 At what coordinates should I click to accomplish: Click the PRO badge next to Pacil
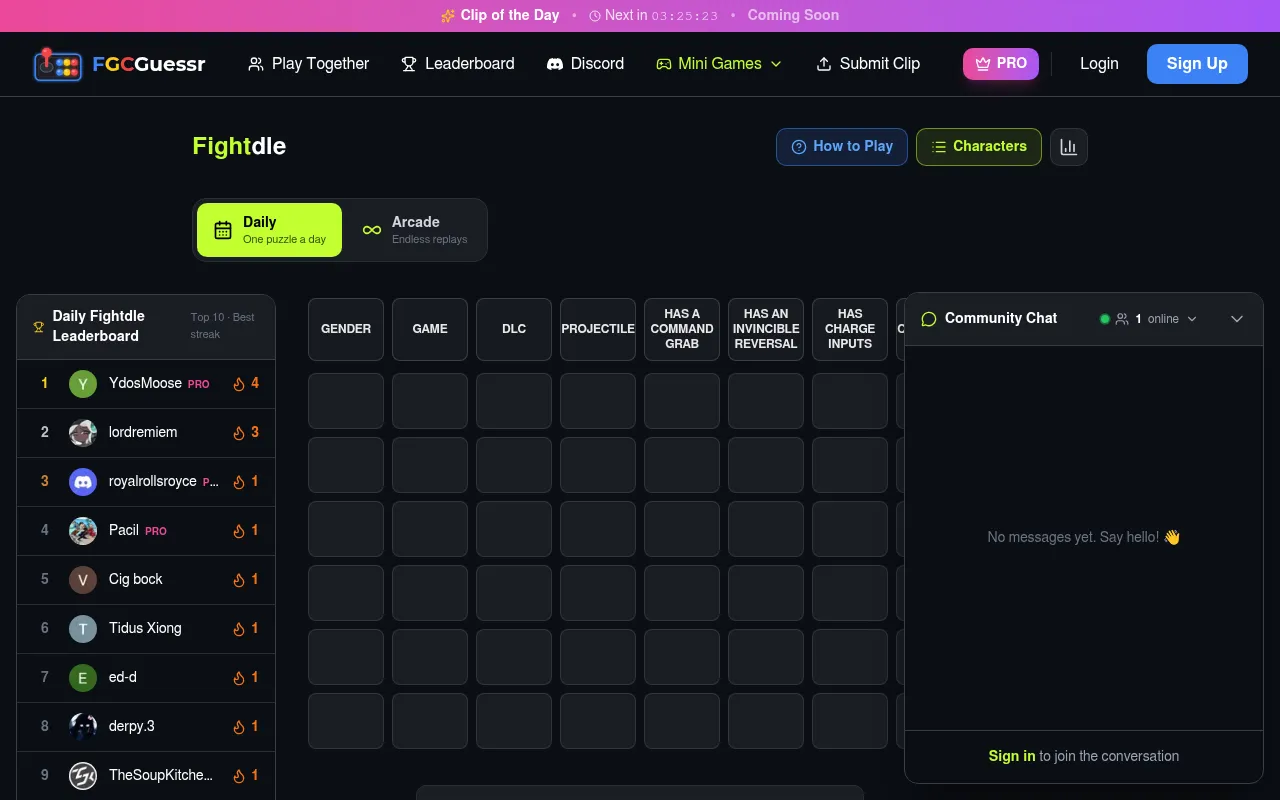[x=156, y=532]
